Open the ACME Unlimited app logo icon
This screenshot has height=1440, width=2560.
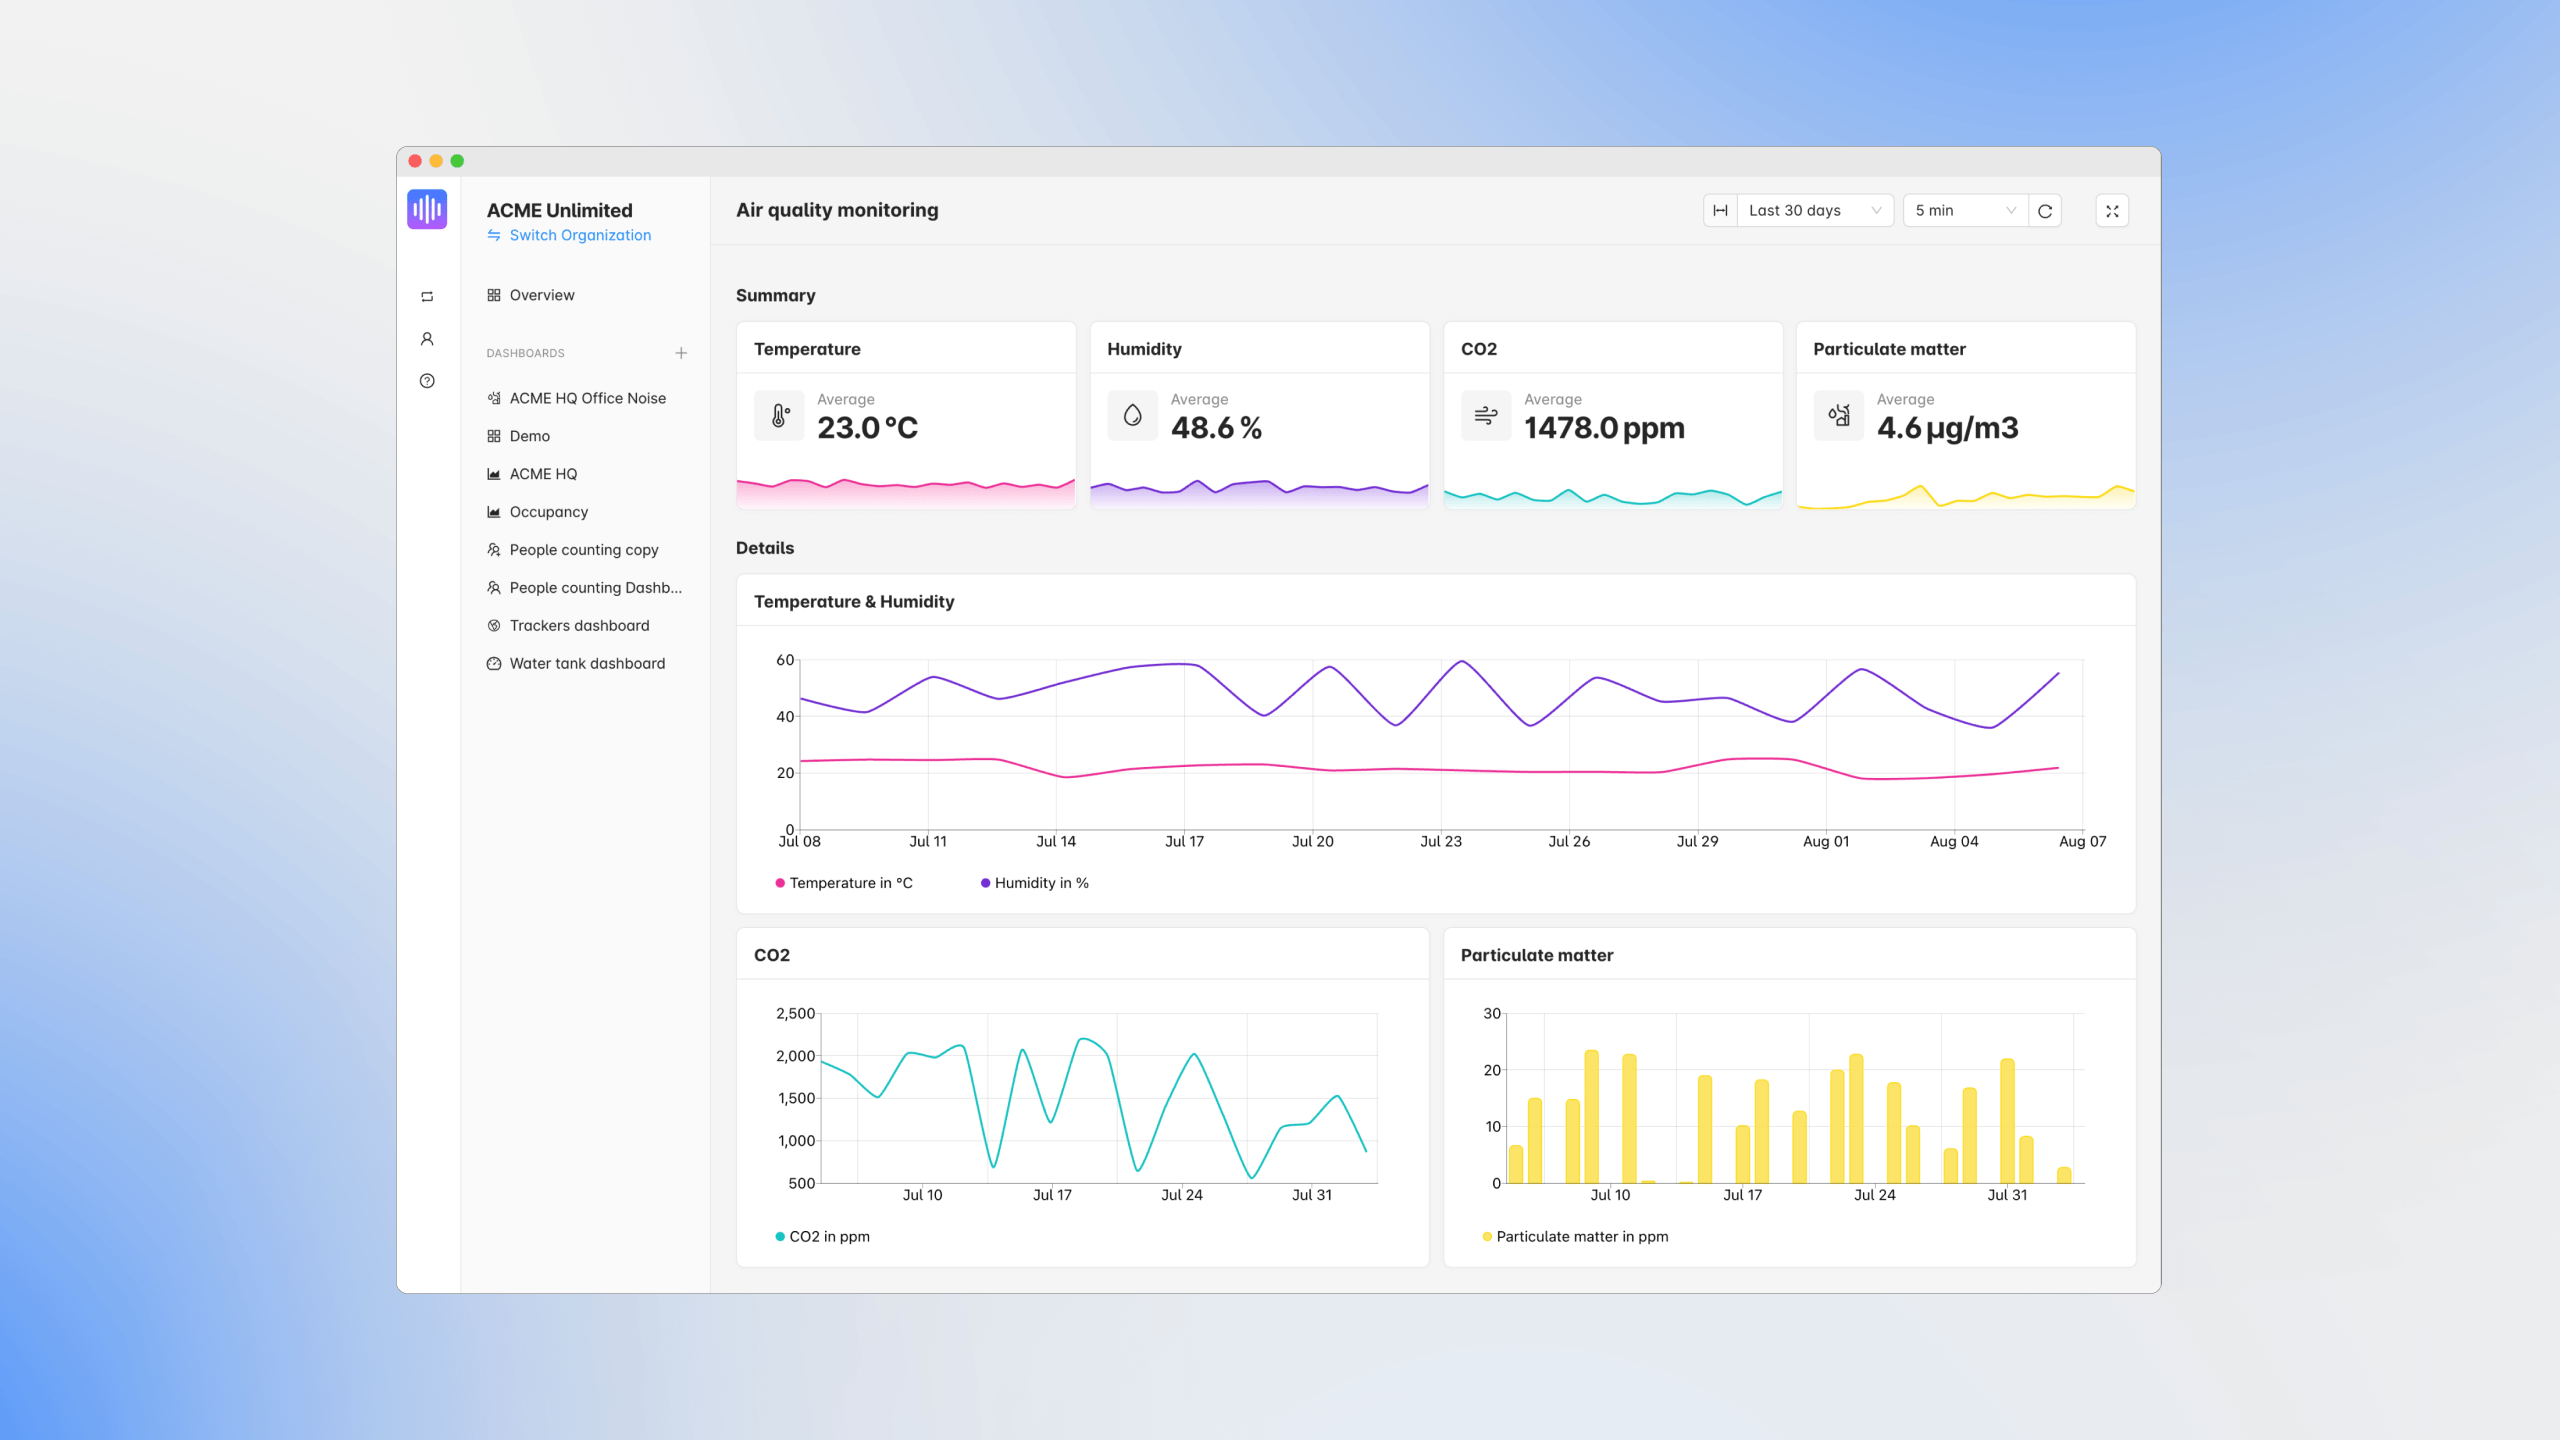tap(427, 209)
